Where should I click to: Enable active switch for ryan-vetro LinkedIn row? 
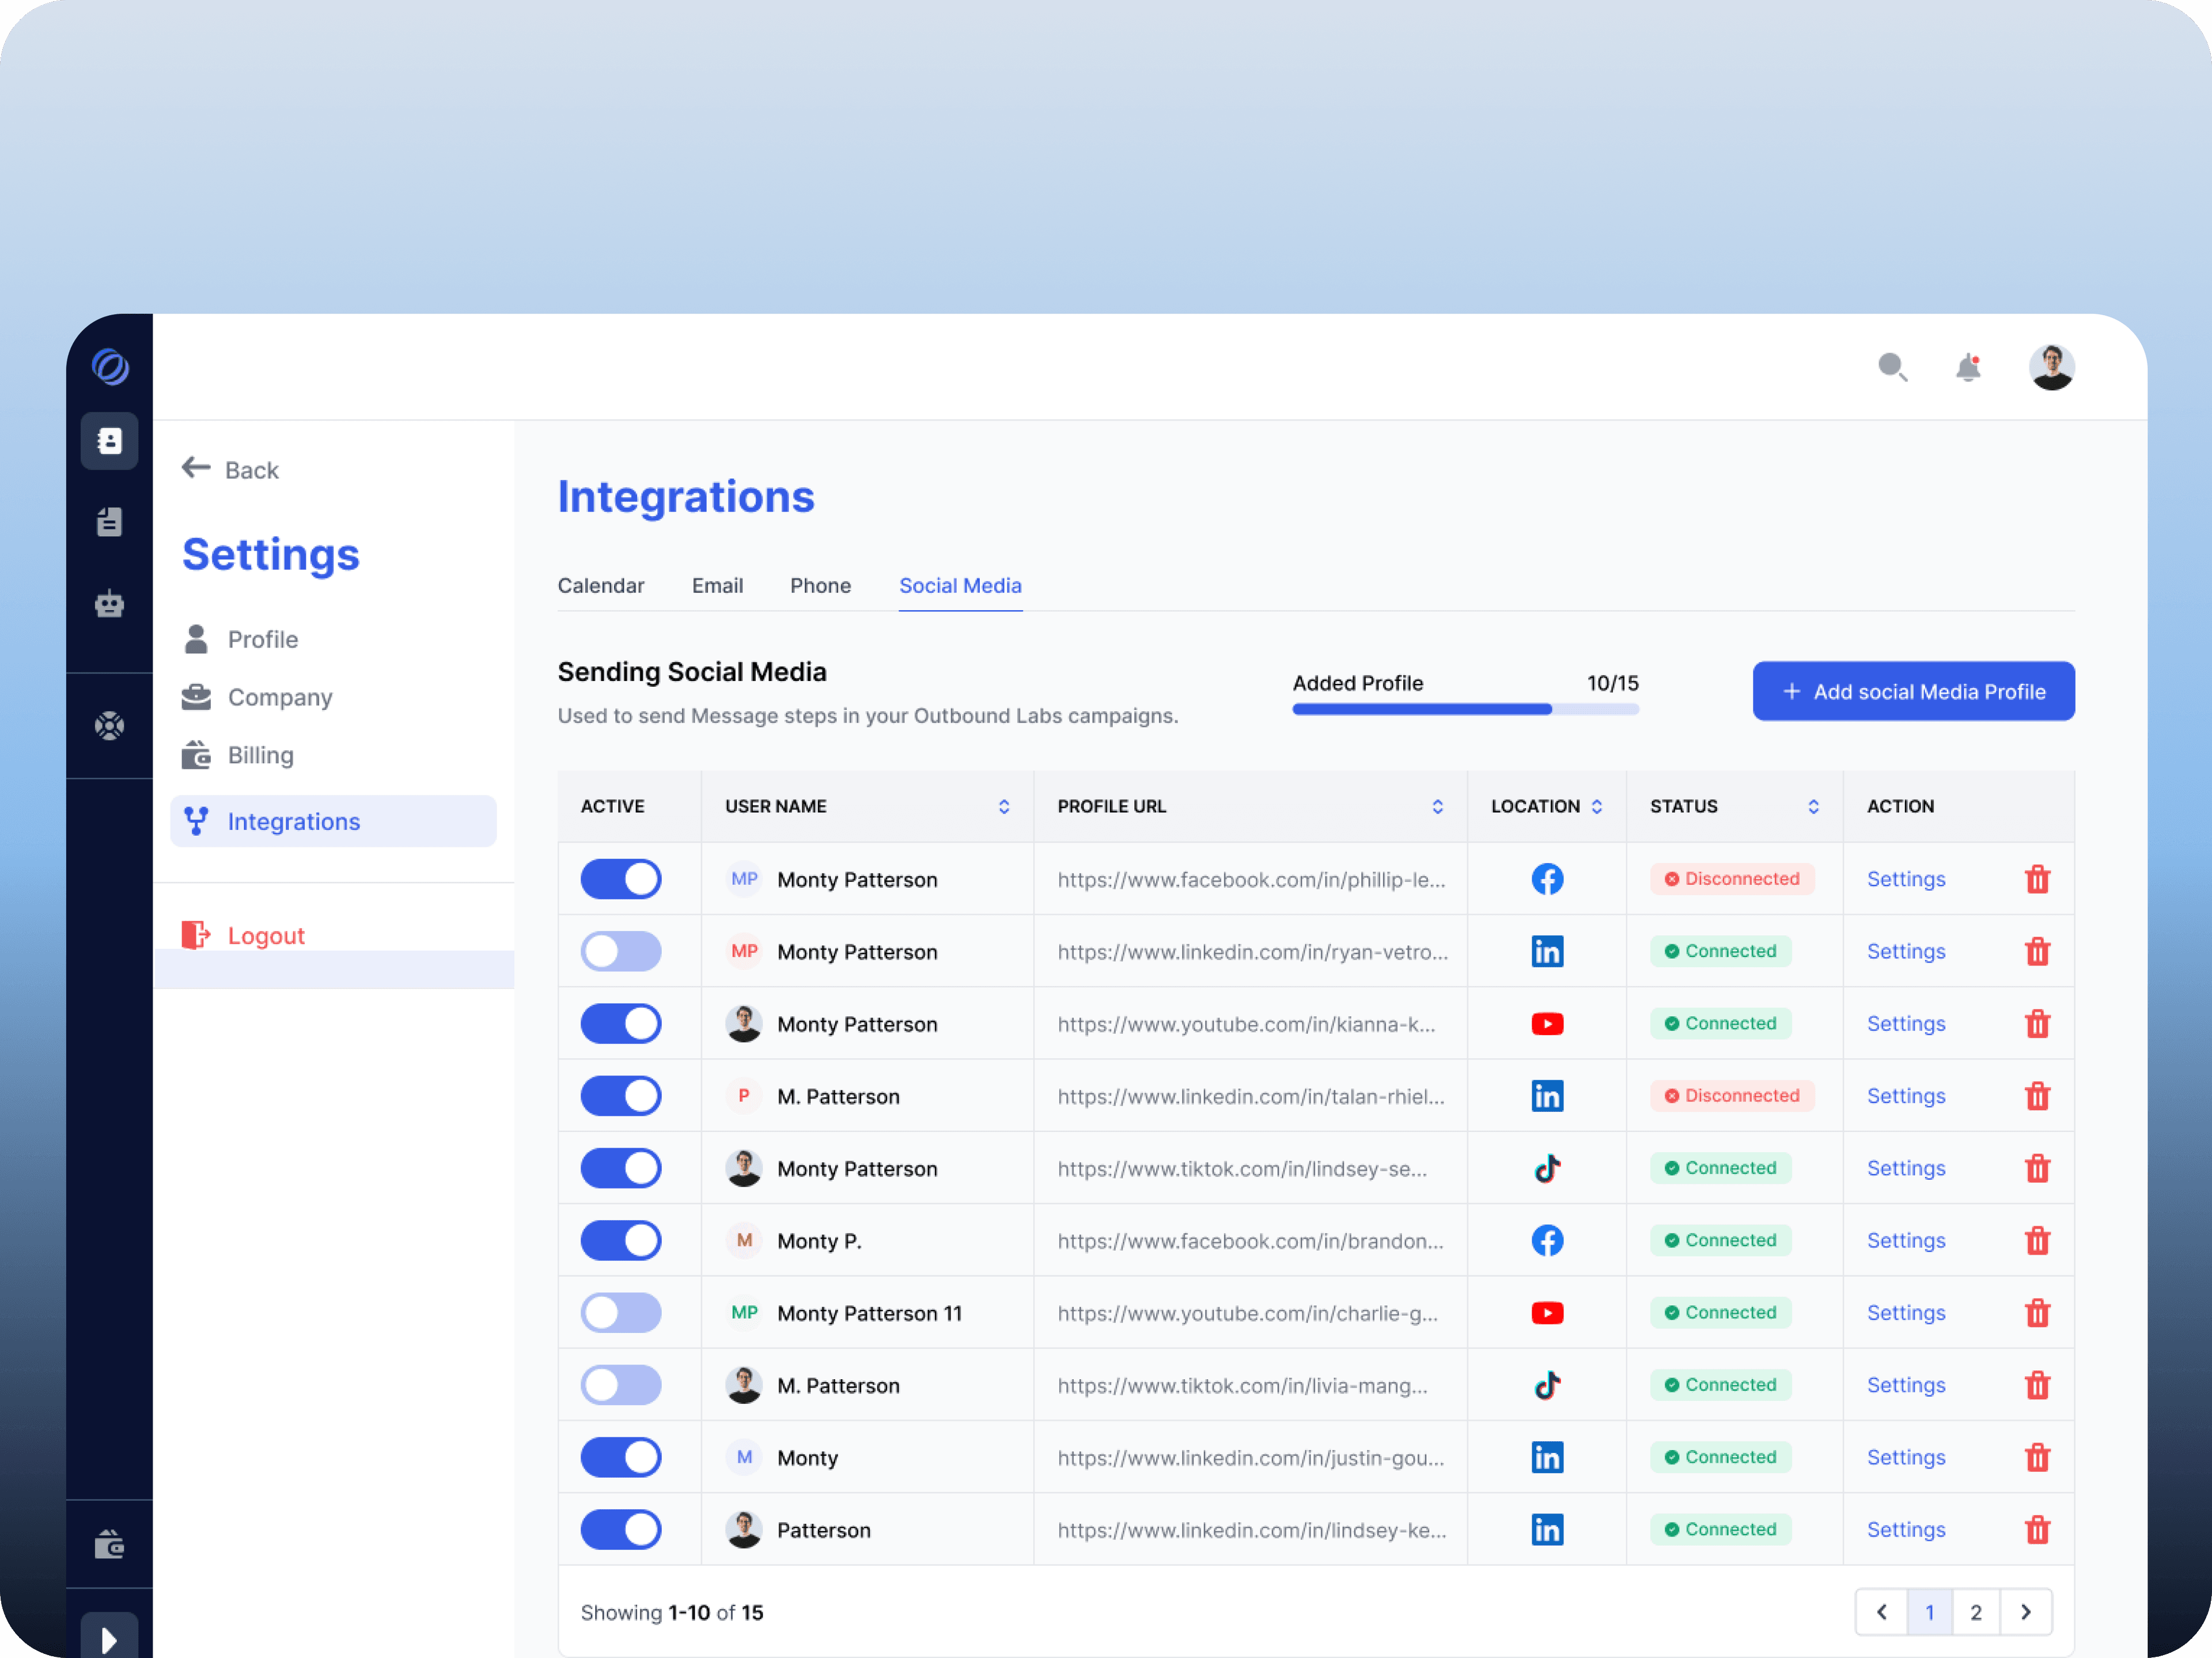621,951
